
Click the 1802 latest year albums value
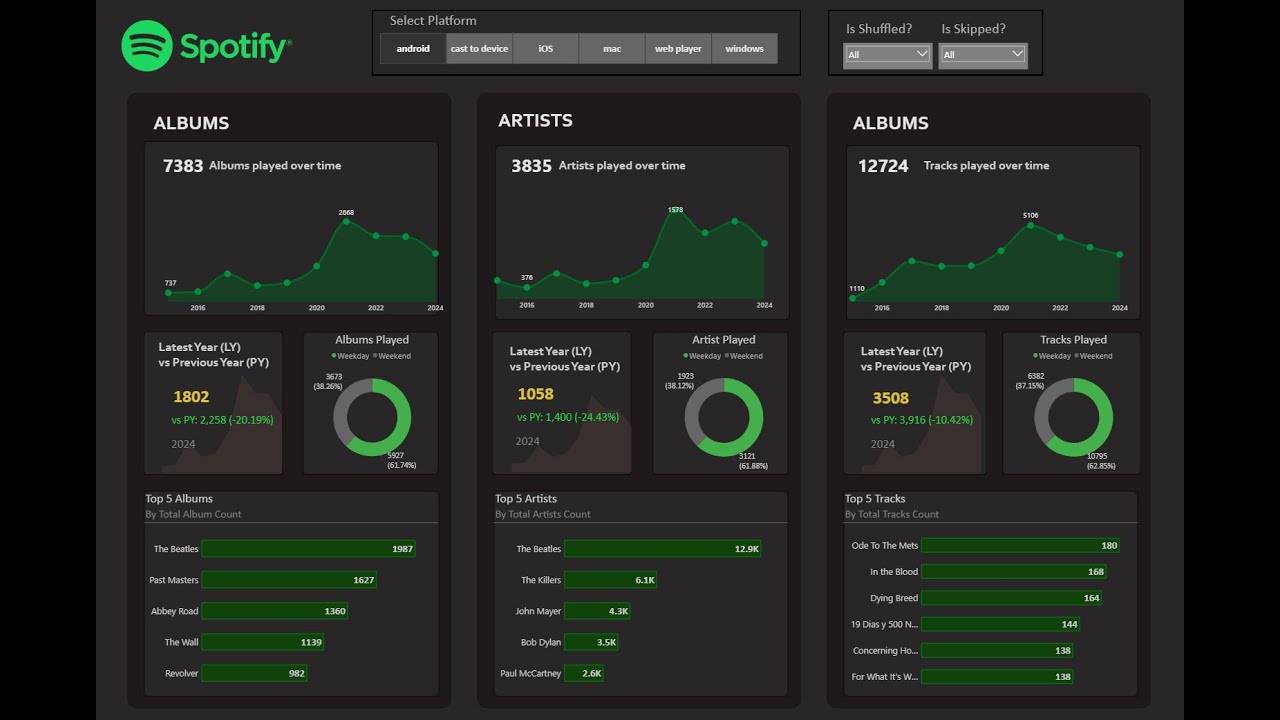(191, 397)
